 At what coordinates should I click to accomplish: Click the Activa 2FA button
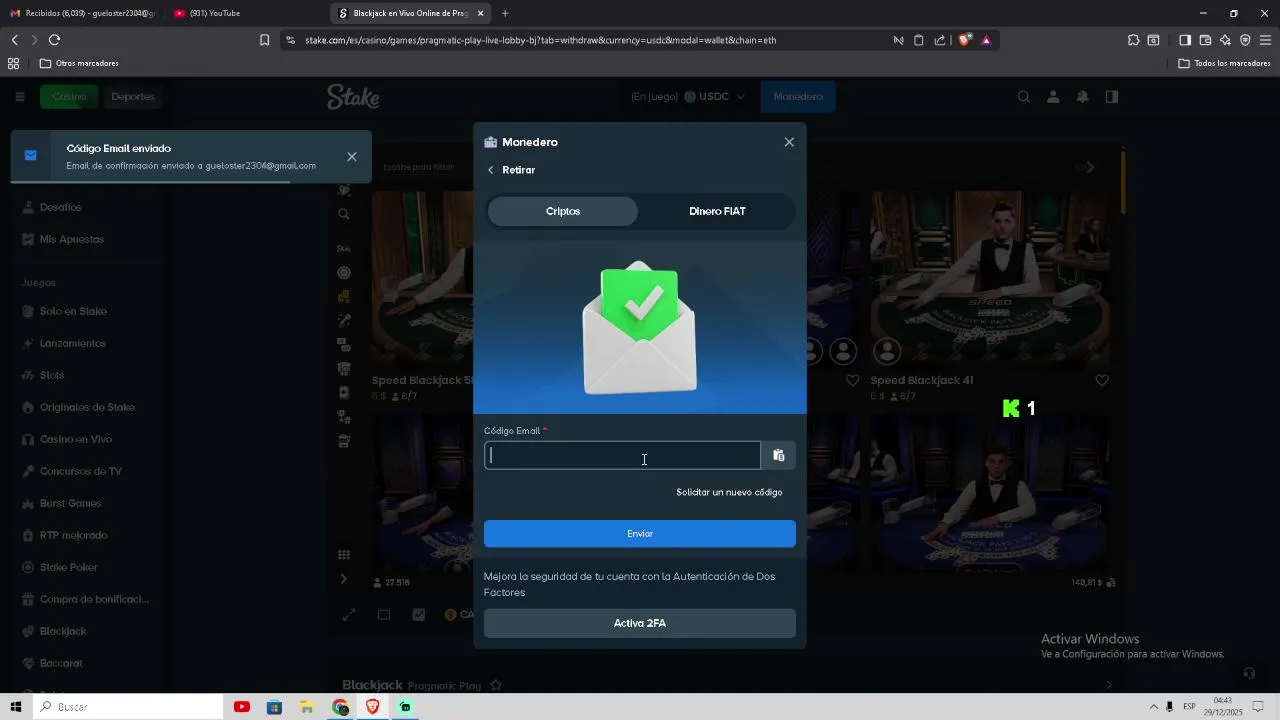[640, 623]
